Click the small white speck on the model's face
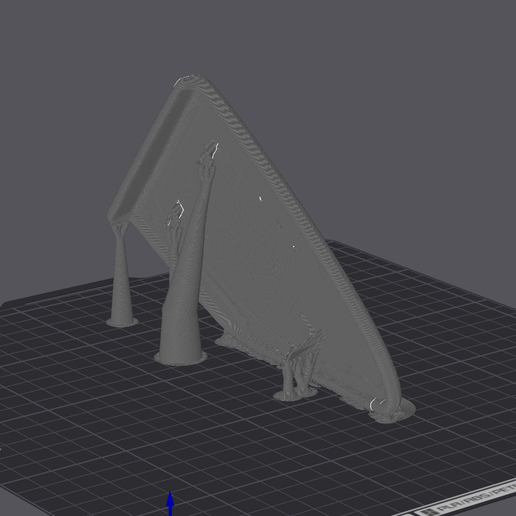 point(260,199)
